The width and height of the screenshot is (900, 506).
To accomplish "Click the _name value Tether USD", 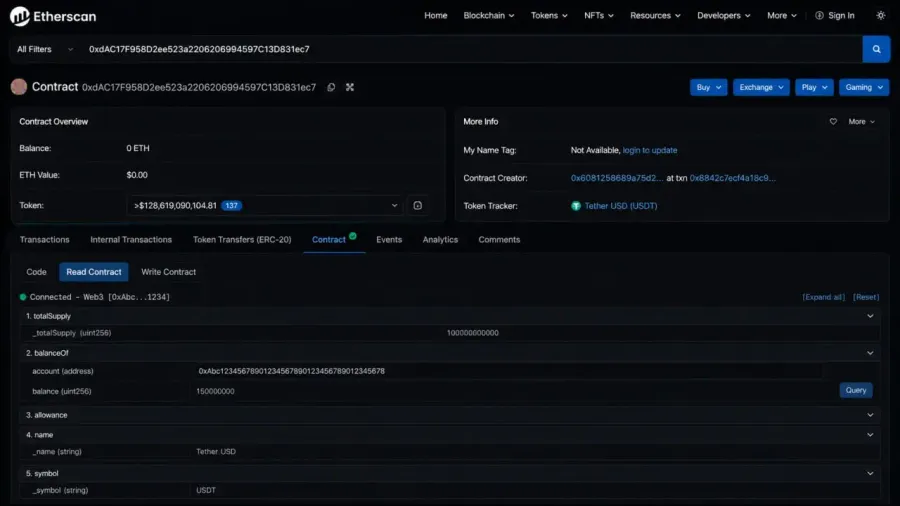I will (216, 451).
